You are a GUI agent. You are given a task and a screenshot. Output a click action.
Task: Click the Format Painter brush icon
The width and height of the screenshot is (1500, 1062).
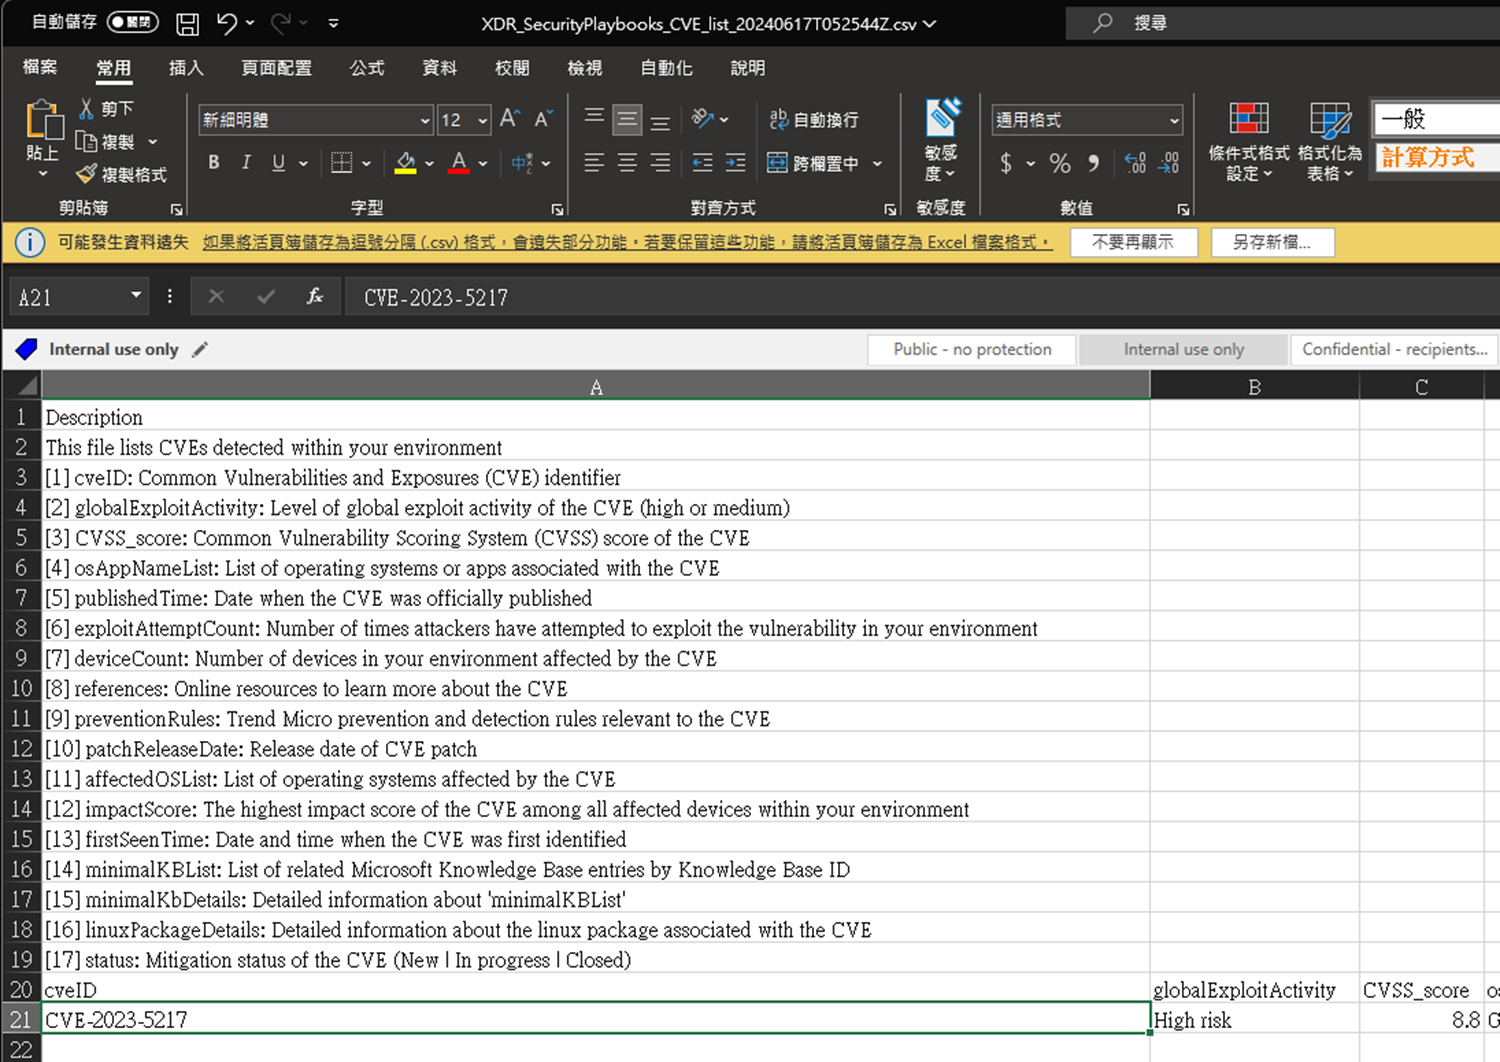coord(87,174)
